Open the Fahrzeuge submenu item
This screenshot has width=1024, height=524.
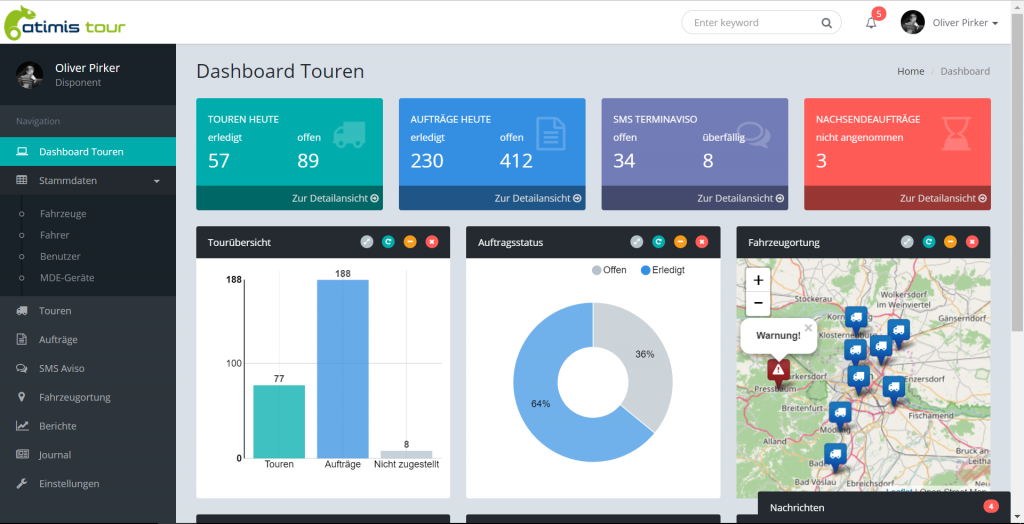point(63,214)
